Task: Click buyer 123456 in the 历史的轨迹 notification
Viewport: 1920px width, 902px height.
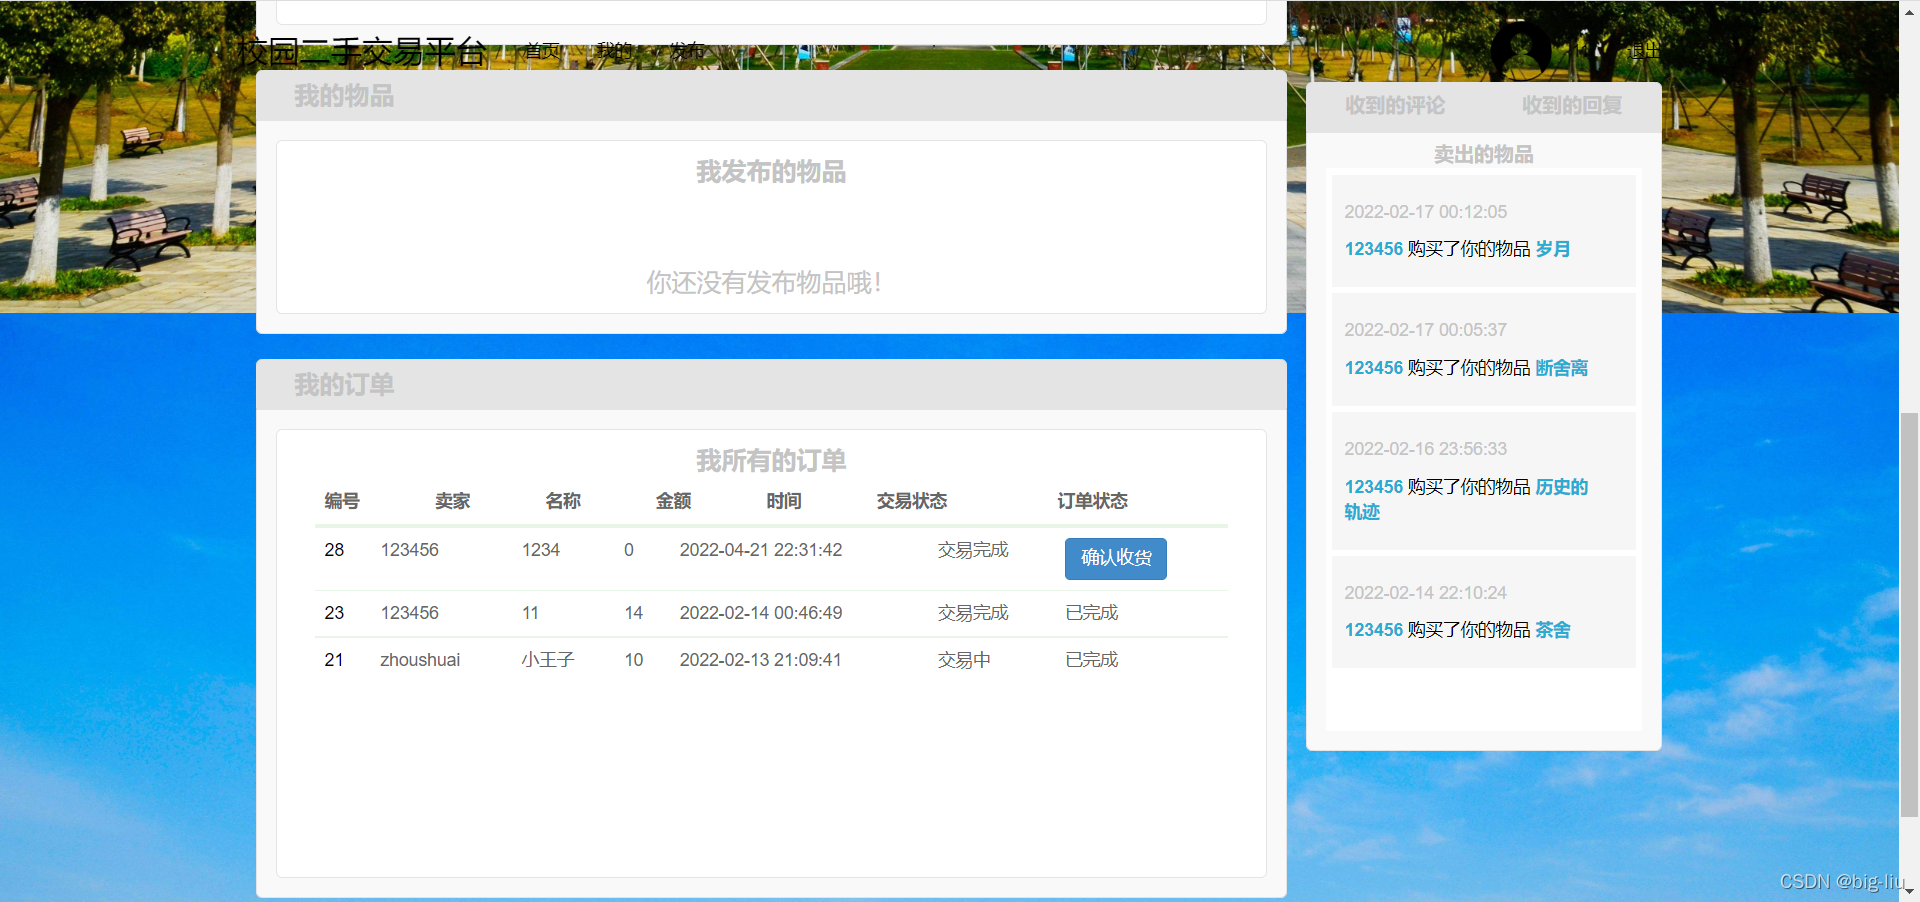Action: point(1373,487)
